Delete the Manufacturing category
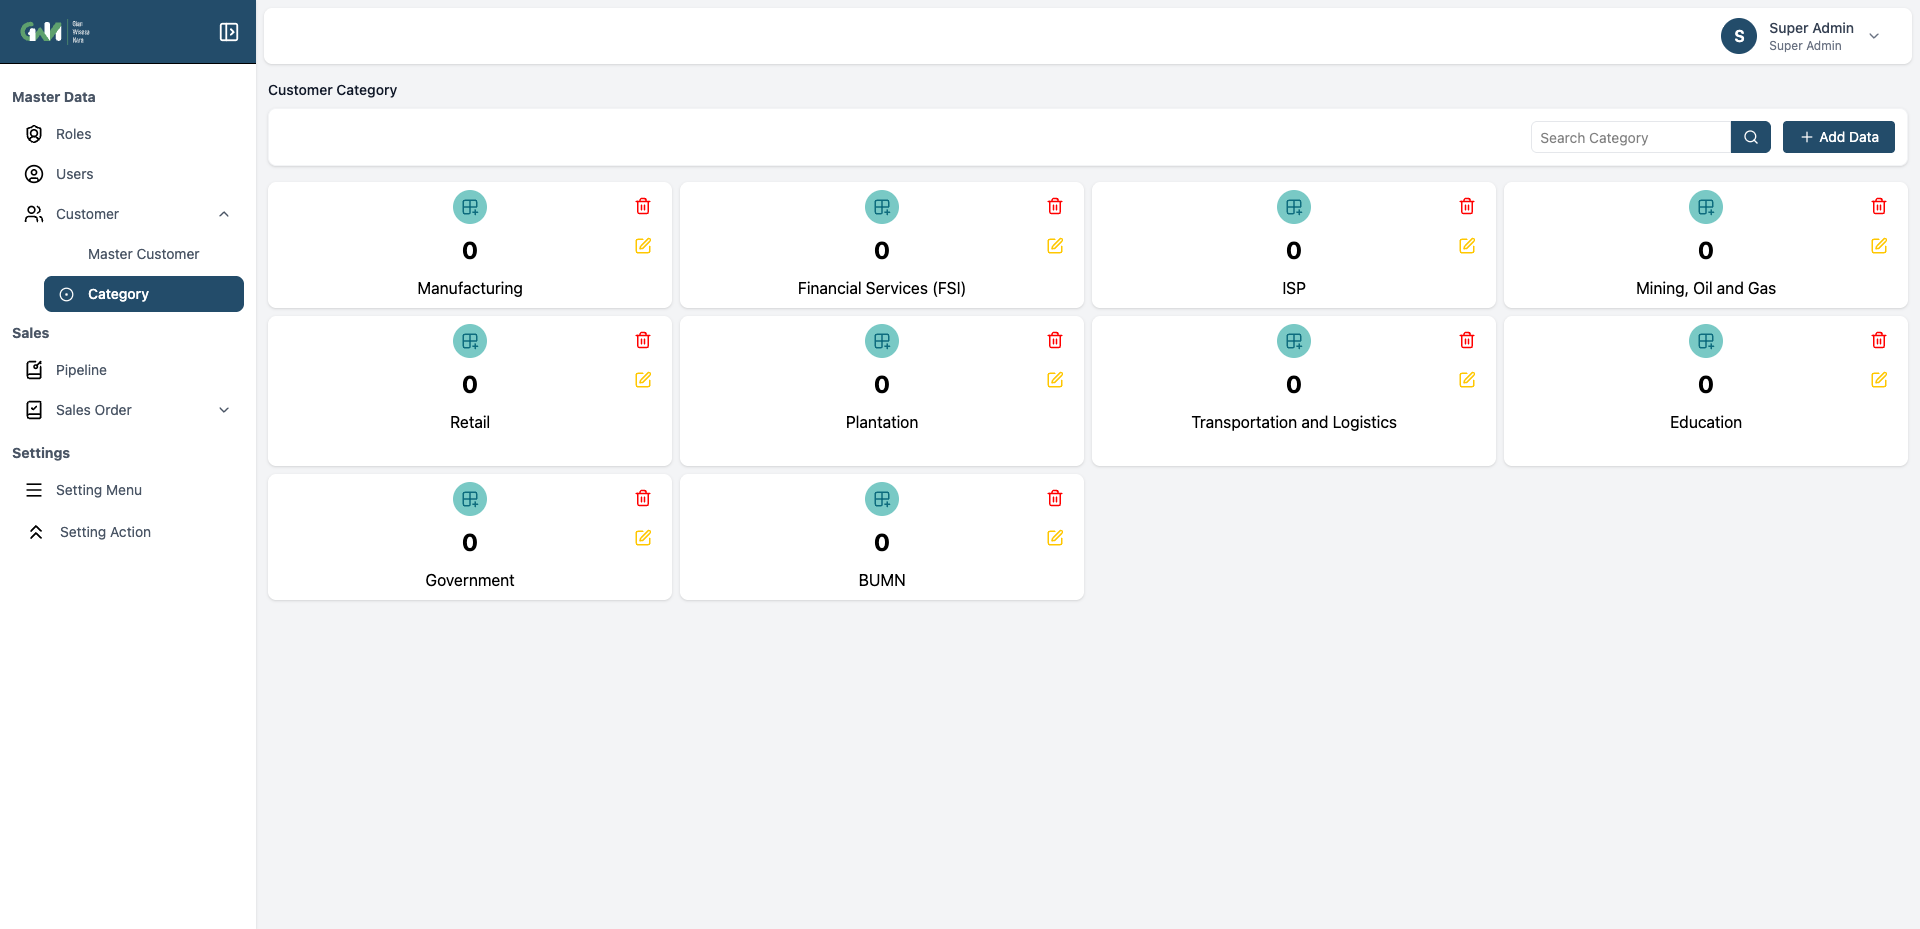1920x929 pixels. 643,206
